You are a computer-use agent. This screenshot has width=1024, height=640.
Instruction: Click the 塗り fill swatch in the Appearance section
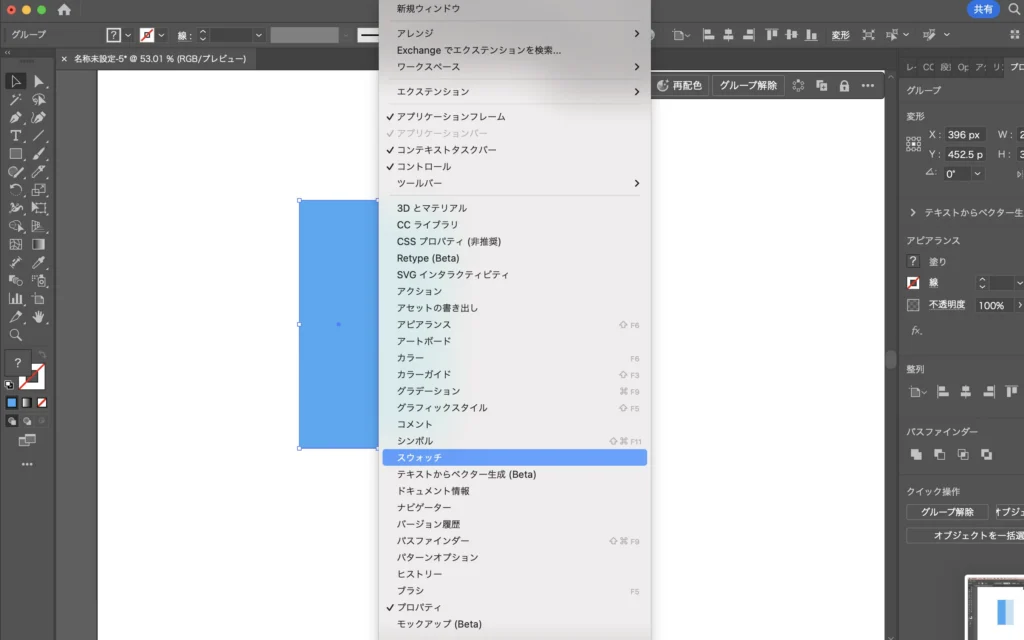coord(913,261)
